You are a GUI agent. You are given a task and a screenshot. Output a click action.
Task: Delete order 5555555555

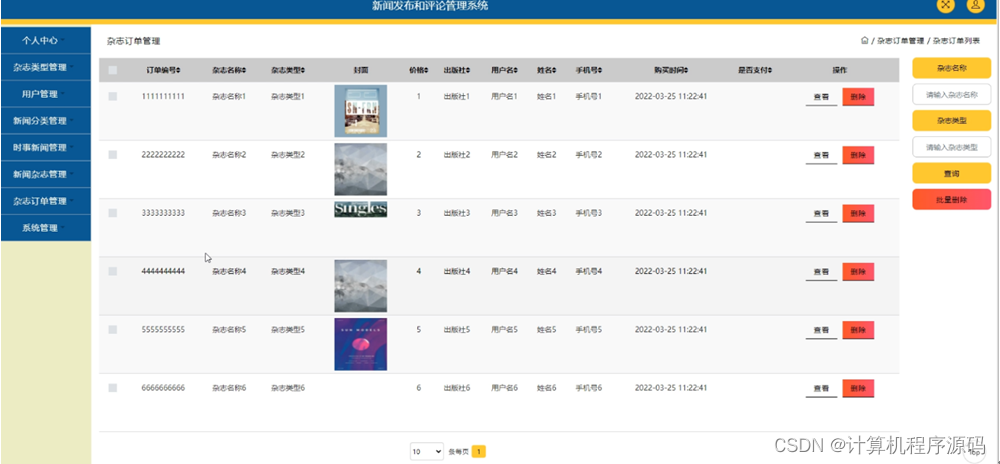pos(858,330)
